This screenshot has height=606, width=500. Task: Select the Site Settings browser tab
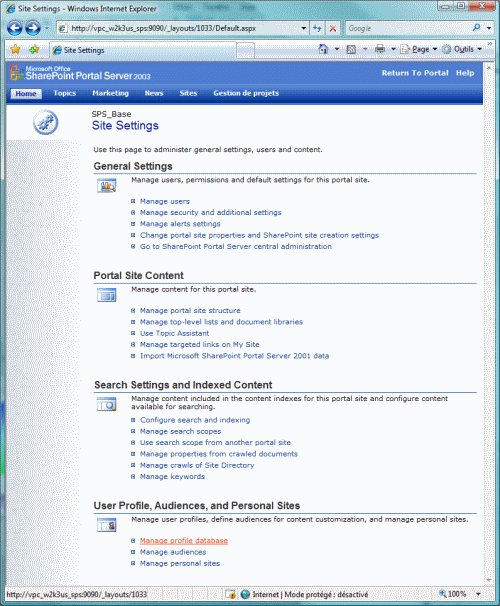pyautogui.click(x=143, y=50)
